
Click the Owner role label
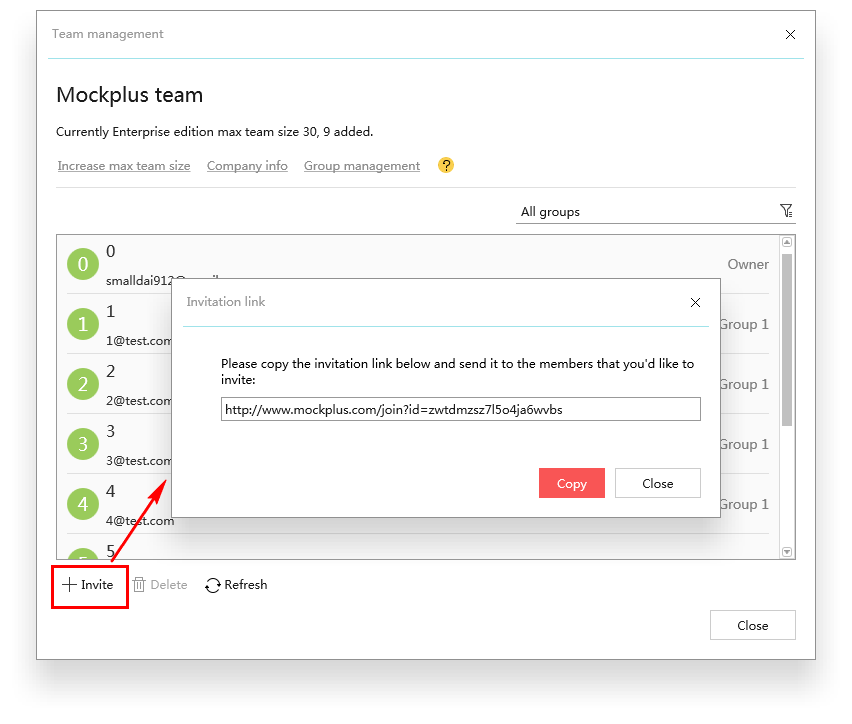click(x=748, y=264)
